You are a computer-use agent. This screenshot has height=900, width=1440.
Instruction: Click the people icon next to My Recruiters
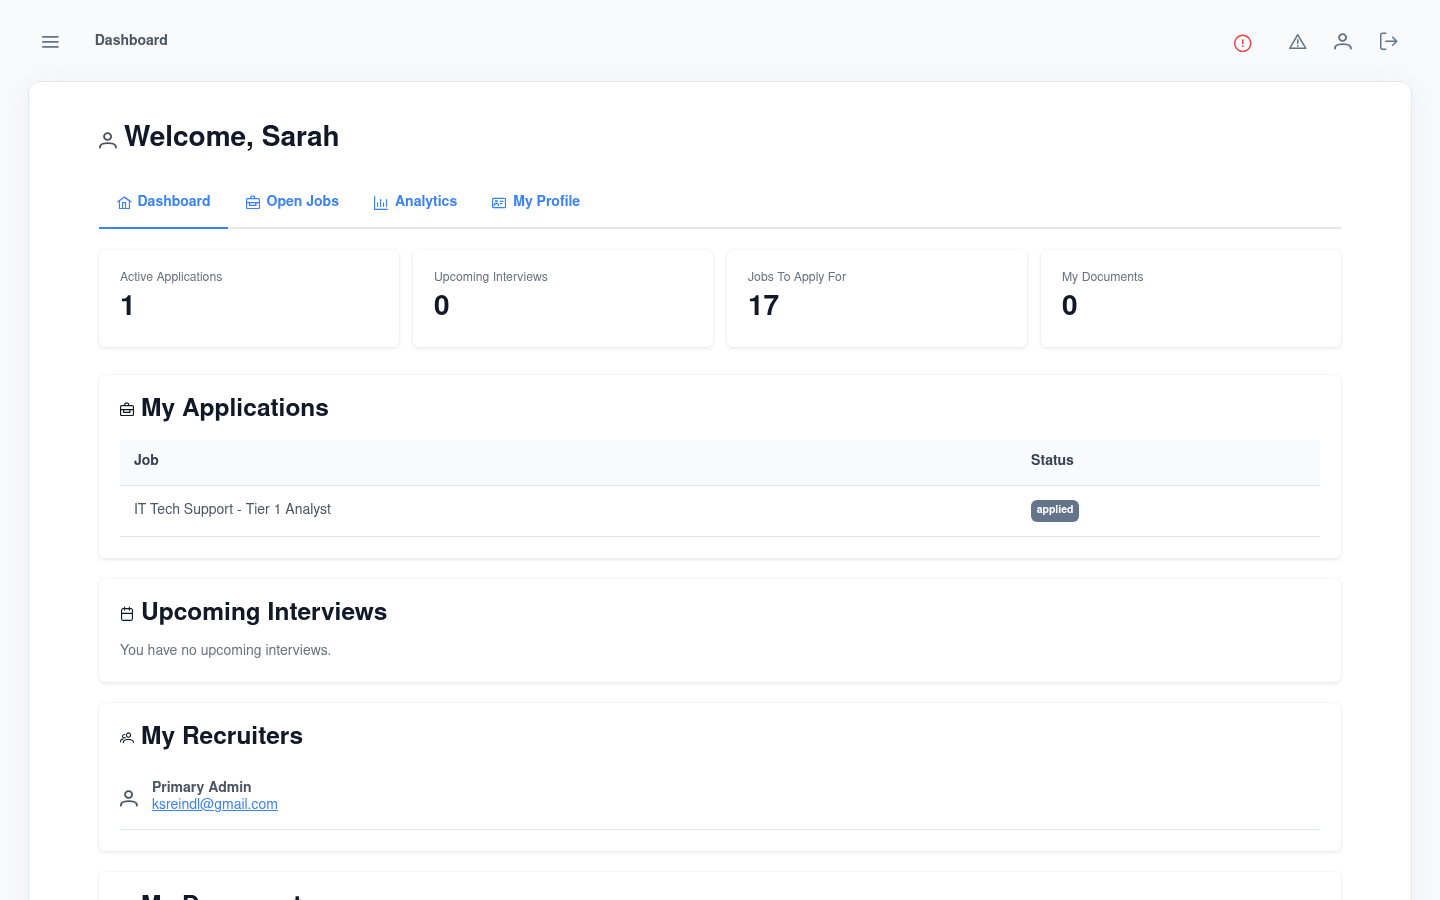(x=127, y=738)
